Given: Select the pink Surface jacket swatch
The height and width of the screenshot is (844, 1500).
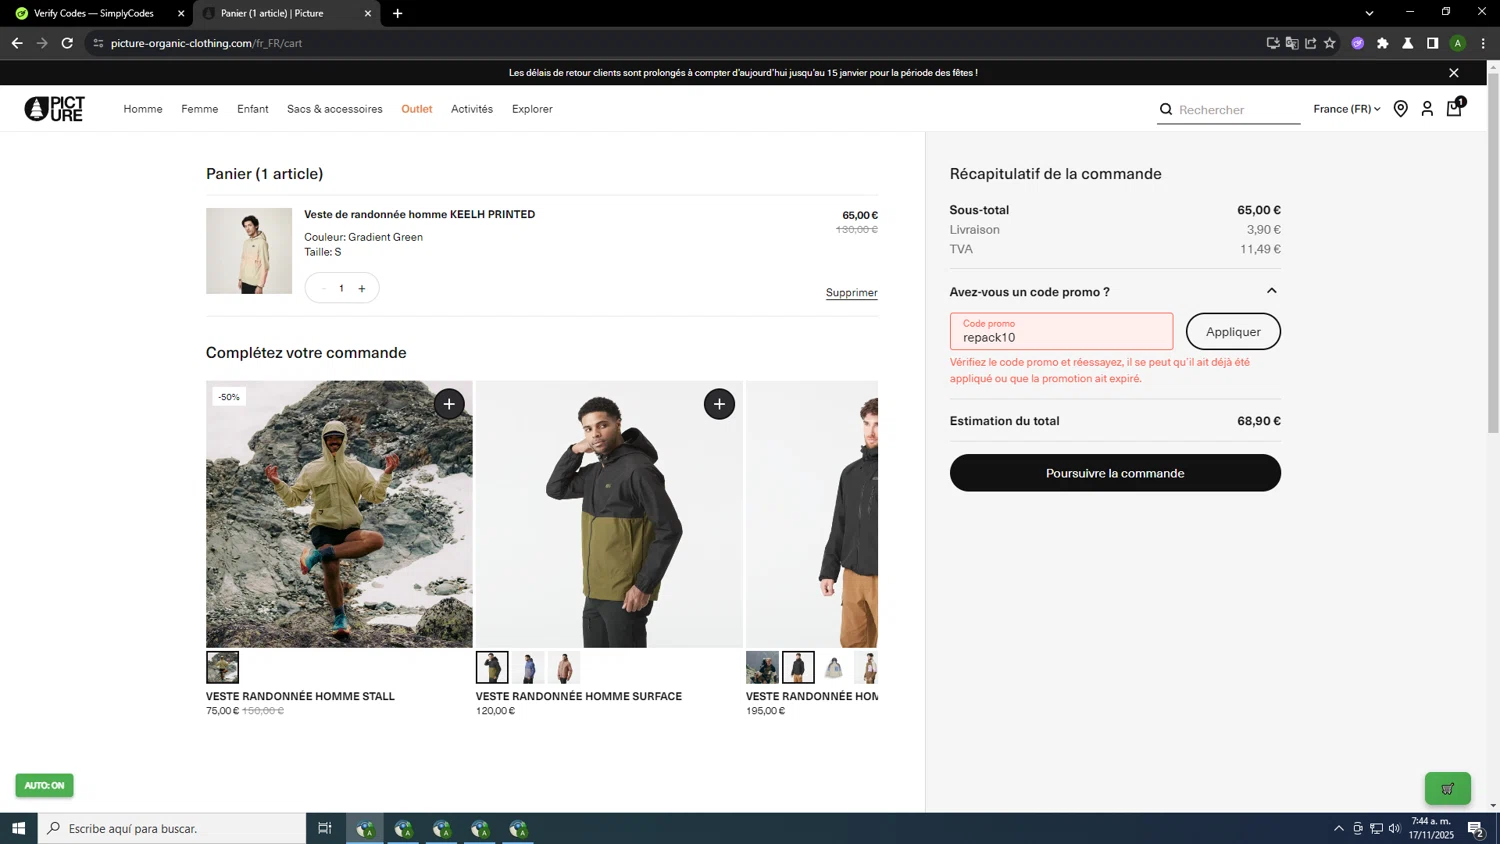Looking at the screenshot, I should point(564,667).
